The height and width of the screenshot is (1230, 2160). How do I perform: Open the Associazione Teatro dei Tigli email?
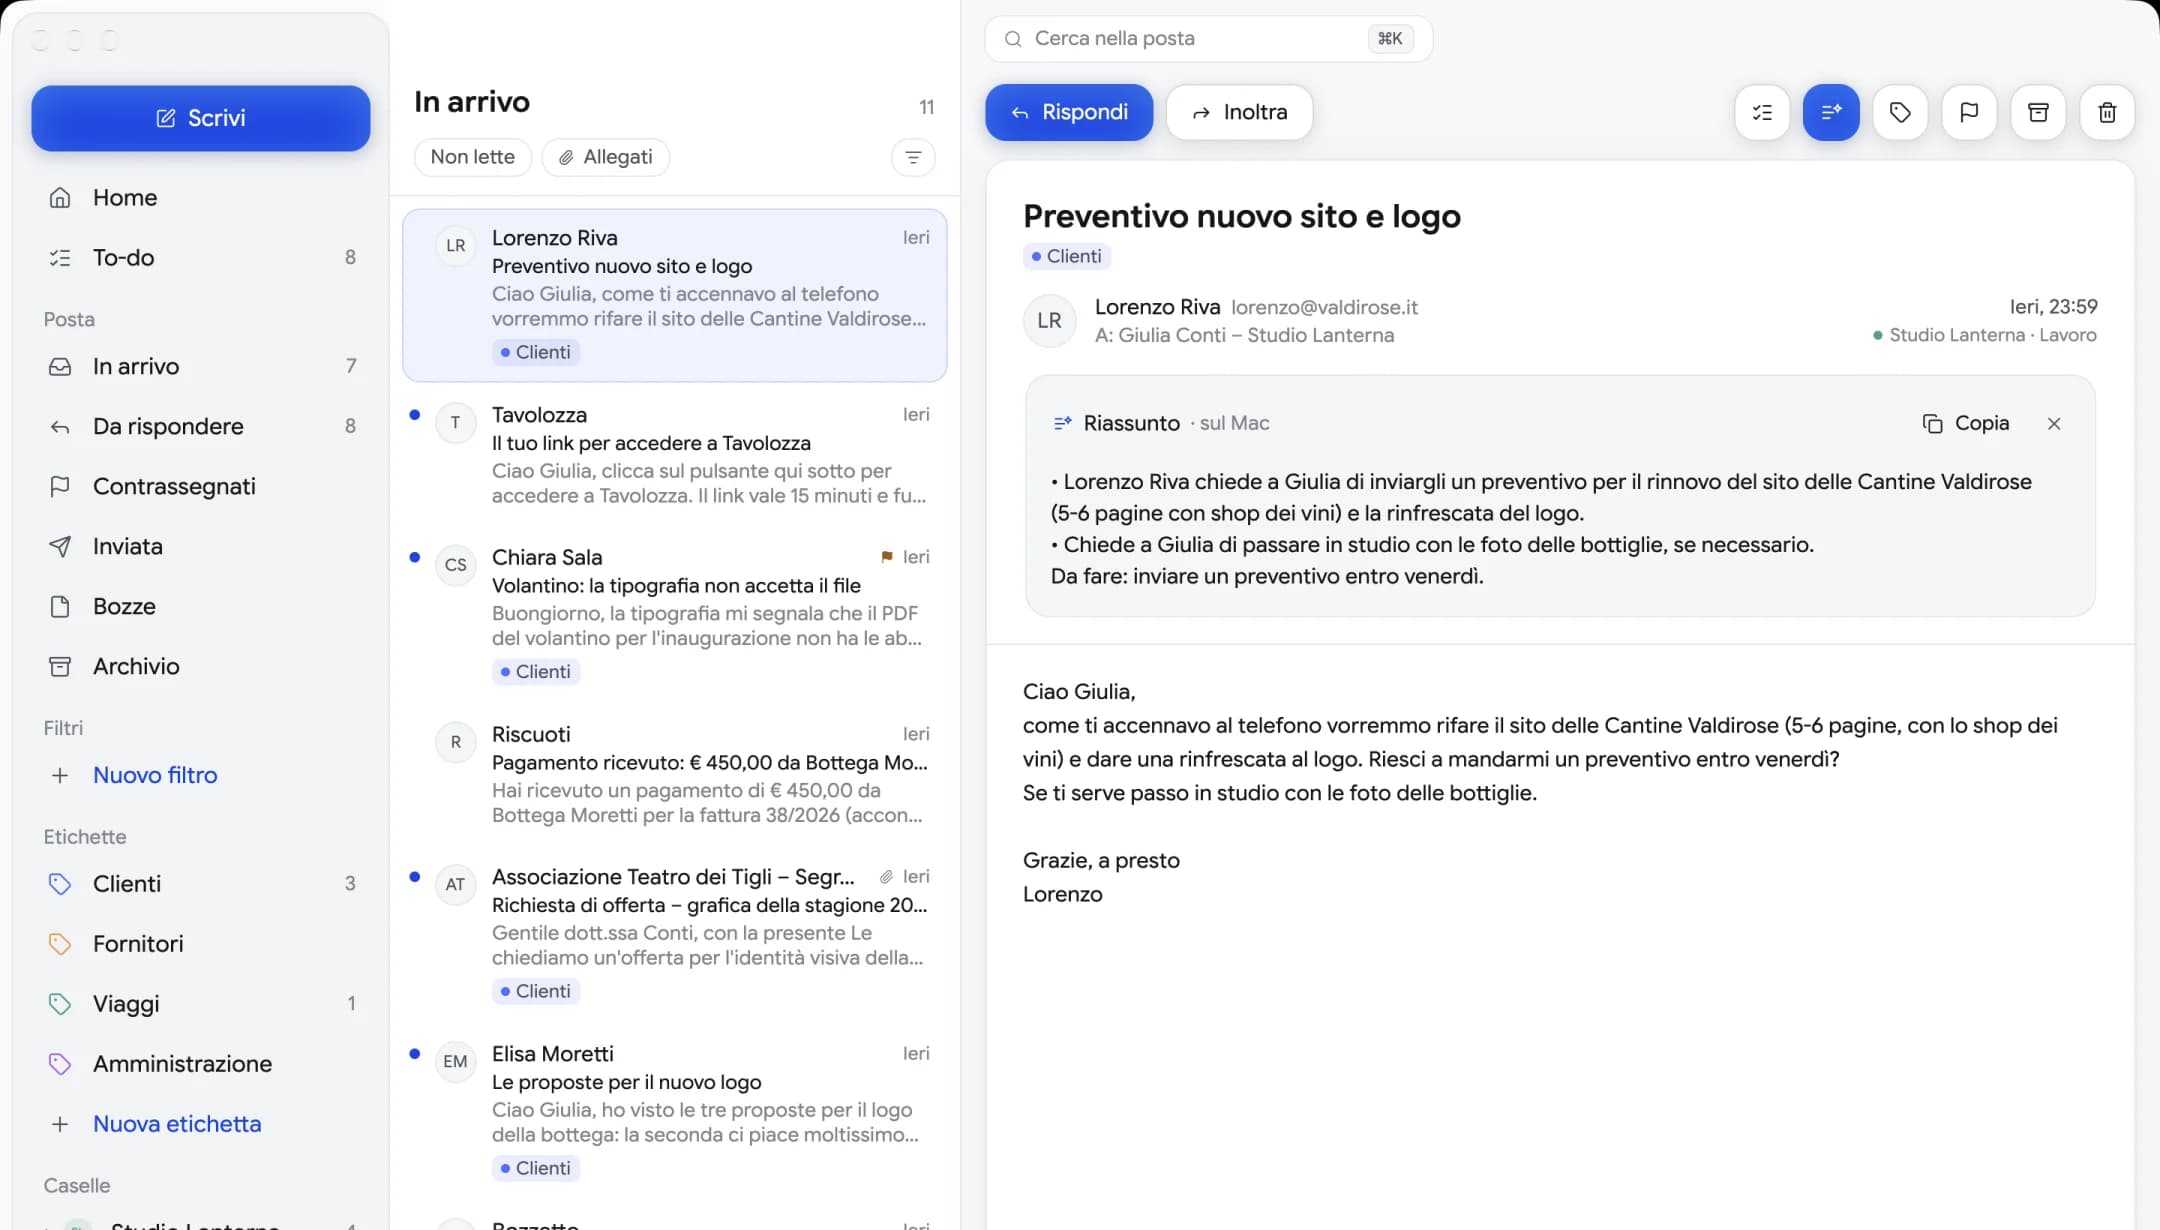click(675, 934)
